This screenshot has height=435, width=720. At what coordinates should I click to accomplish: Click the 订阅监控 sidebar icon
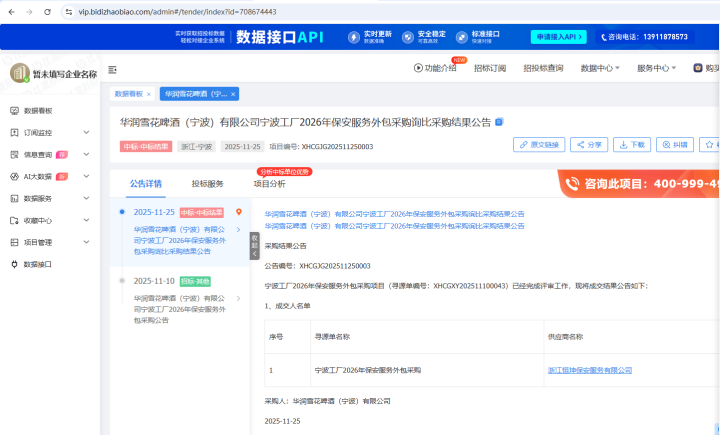coord(14,133)
